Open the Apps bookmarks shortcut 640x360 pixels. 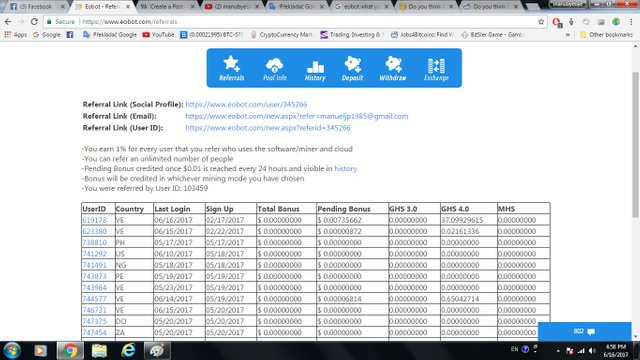point(16,35)
